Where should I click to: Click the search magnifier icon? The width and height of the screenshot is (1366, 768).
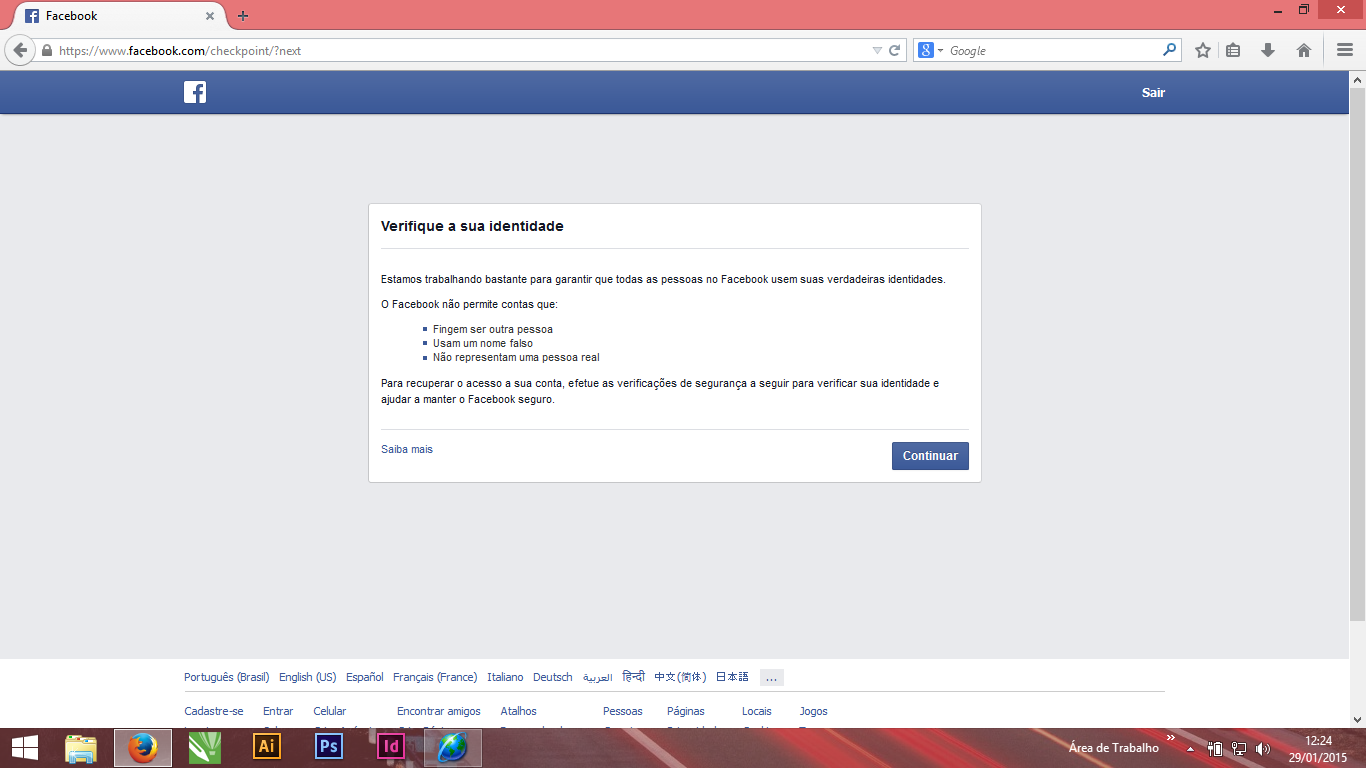(x=1169, y=50)
